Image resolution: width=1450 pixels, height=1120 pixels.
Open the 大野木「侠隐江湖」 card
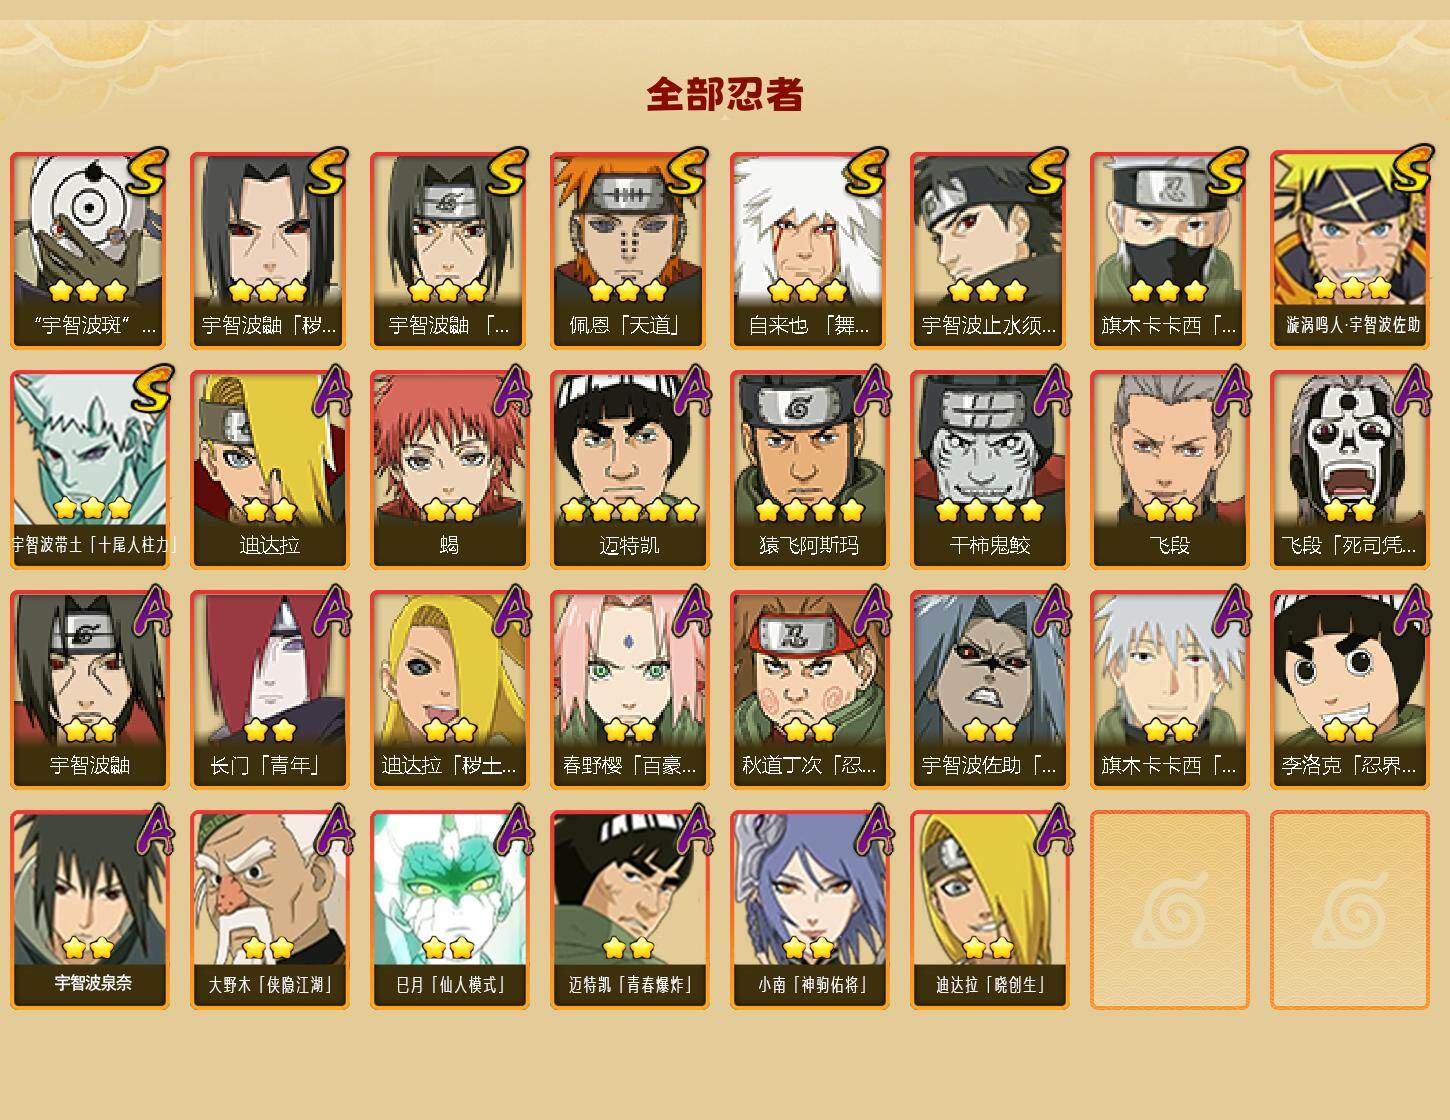269,910
